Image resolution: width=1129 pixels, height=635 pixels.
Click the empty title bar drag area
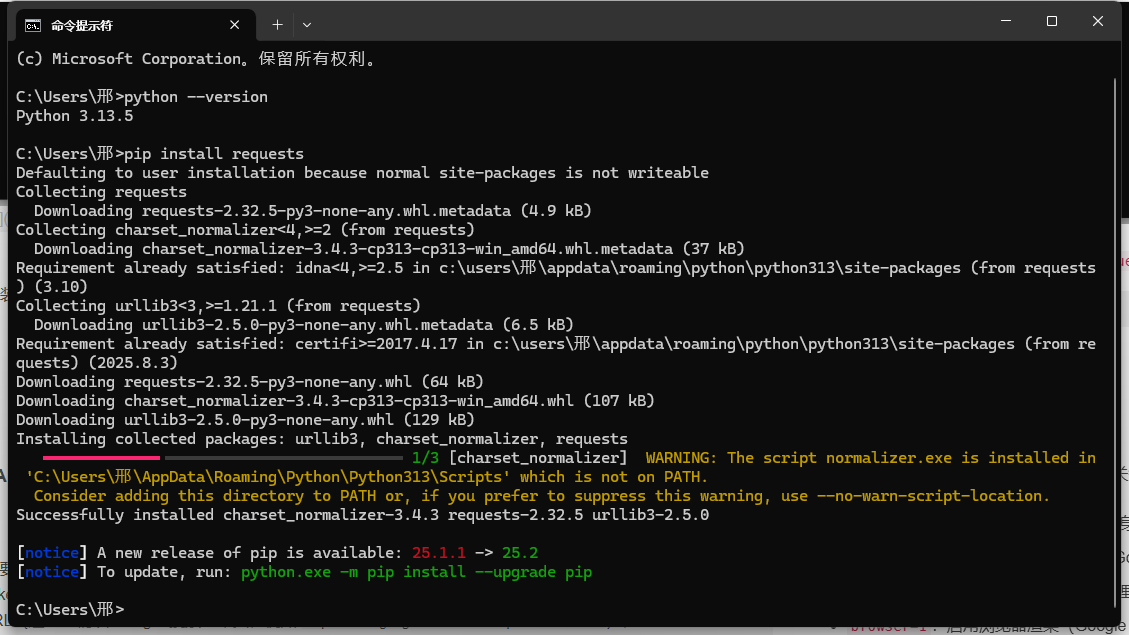[650, 22]
